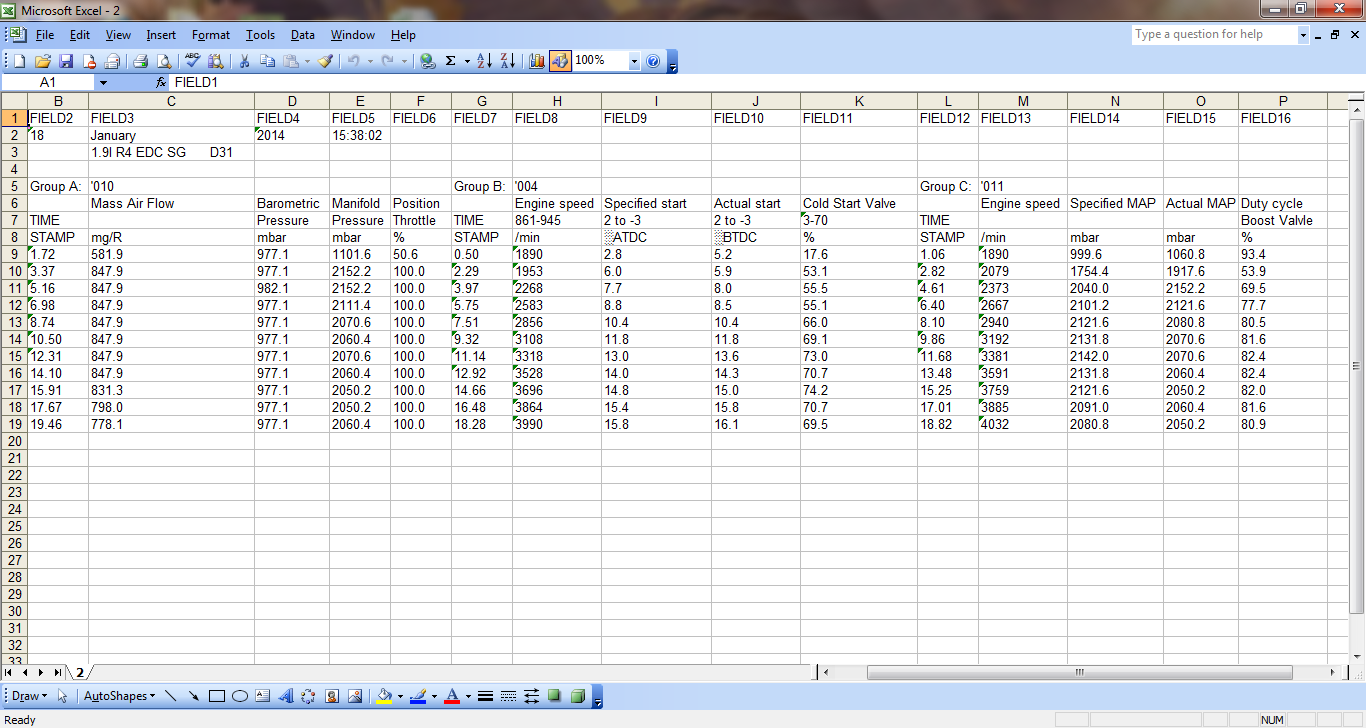Click the yellow Fill Color bucket
Viewport: 1366px width, 728px height.
pos(384,696)
